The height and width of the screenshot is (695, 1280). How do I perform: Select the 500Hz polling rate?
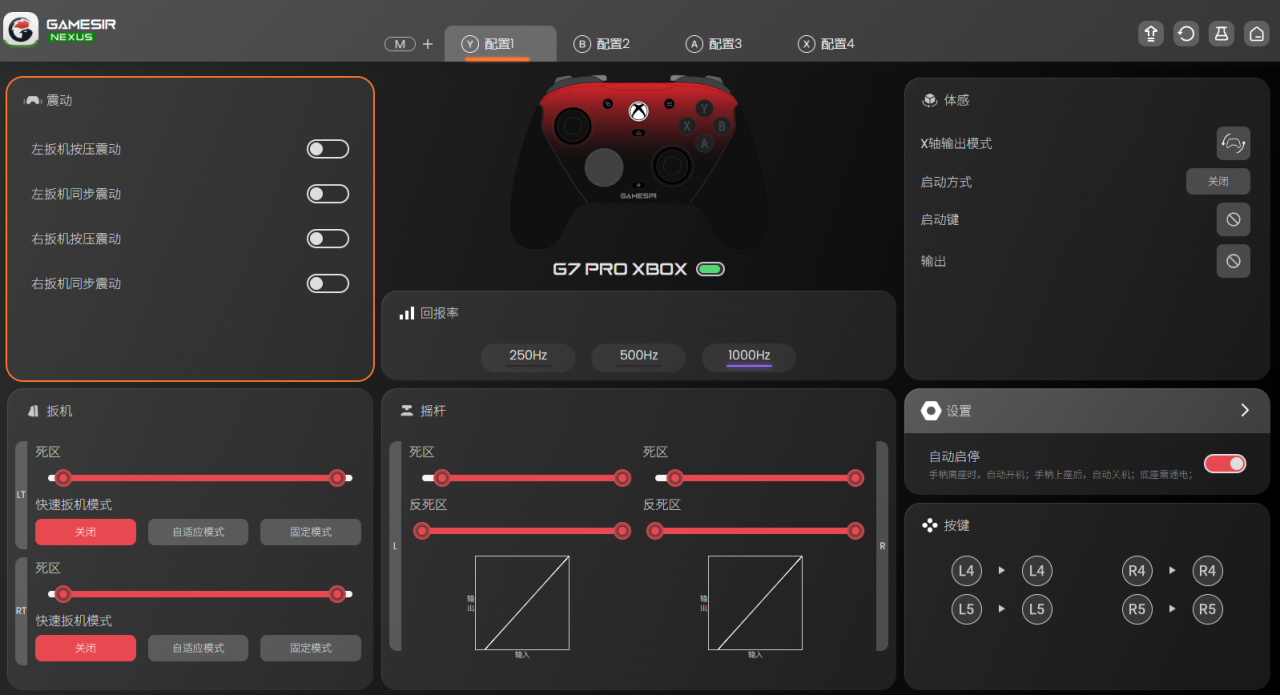[x=638, y=357]
